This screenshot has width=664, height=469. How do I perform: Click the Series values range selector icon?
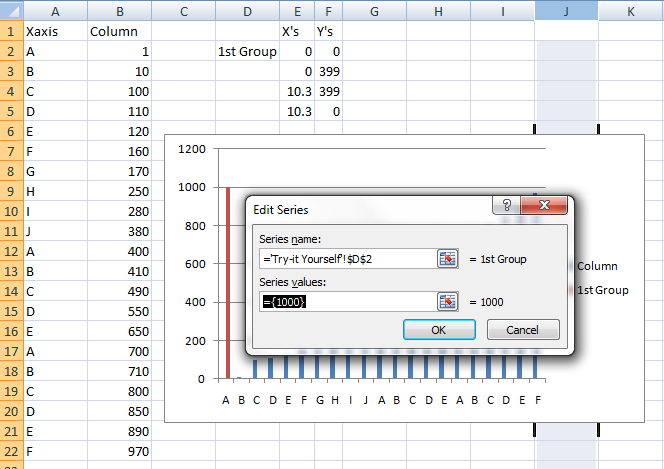tap(448, 302)
